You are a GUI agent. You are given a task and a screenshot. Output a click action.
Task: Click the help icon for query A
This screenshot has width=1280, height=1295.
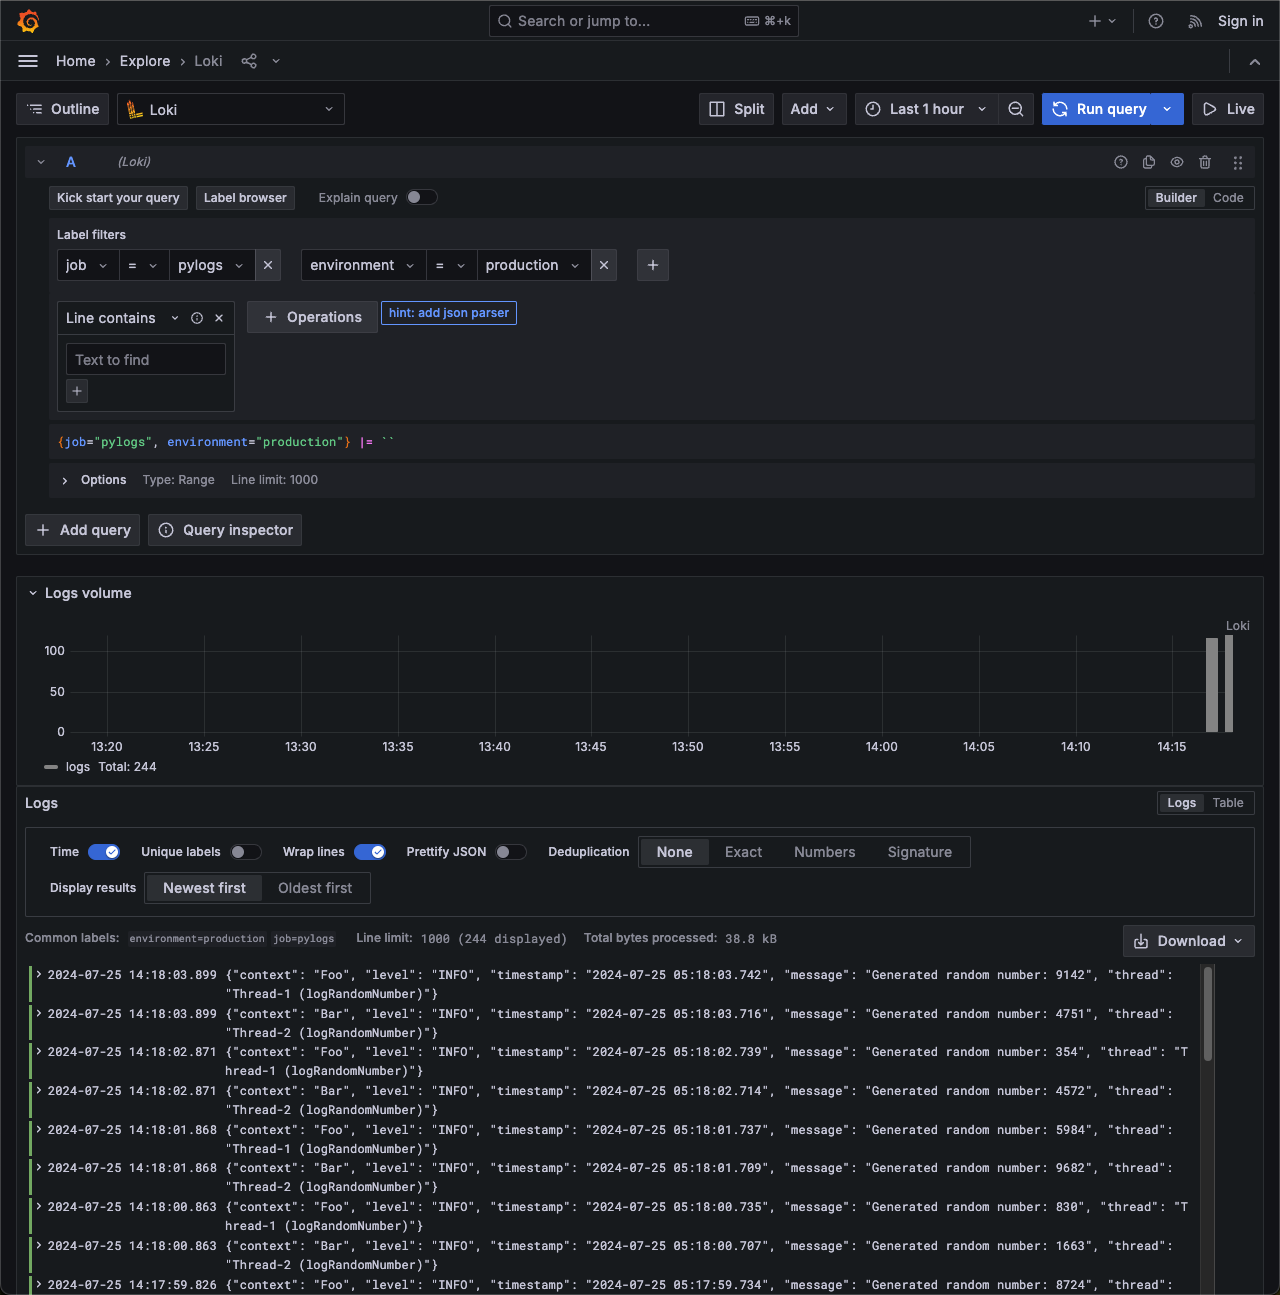click(1120, 161)
